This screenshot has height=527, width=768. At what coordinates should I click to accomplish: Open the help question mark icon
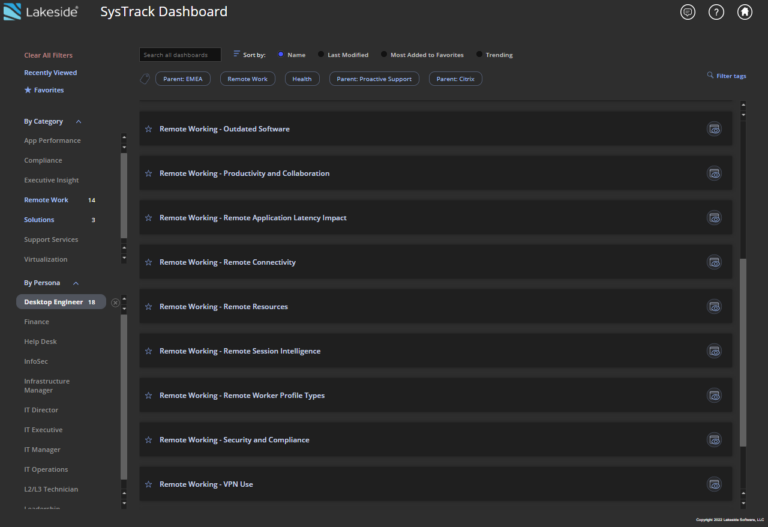click(x=716, y=12)
